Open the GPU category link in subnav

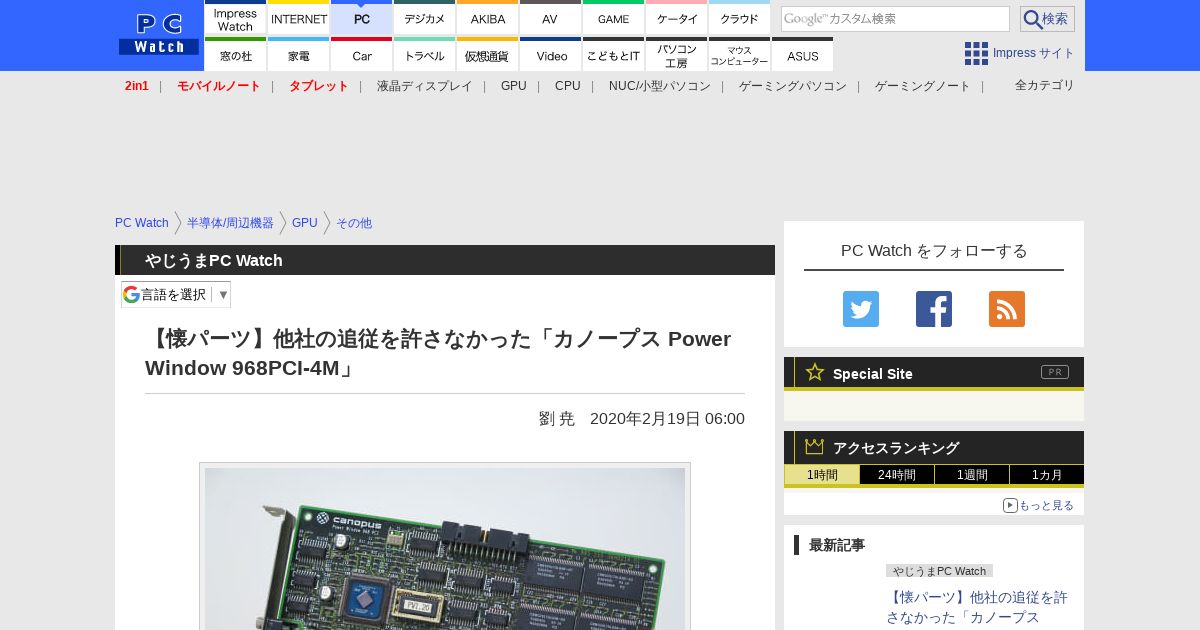514,86
